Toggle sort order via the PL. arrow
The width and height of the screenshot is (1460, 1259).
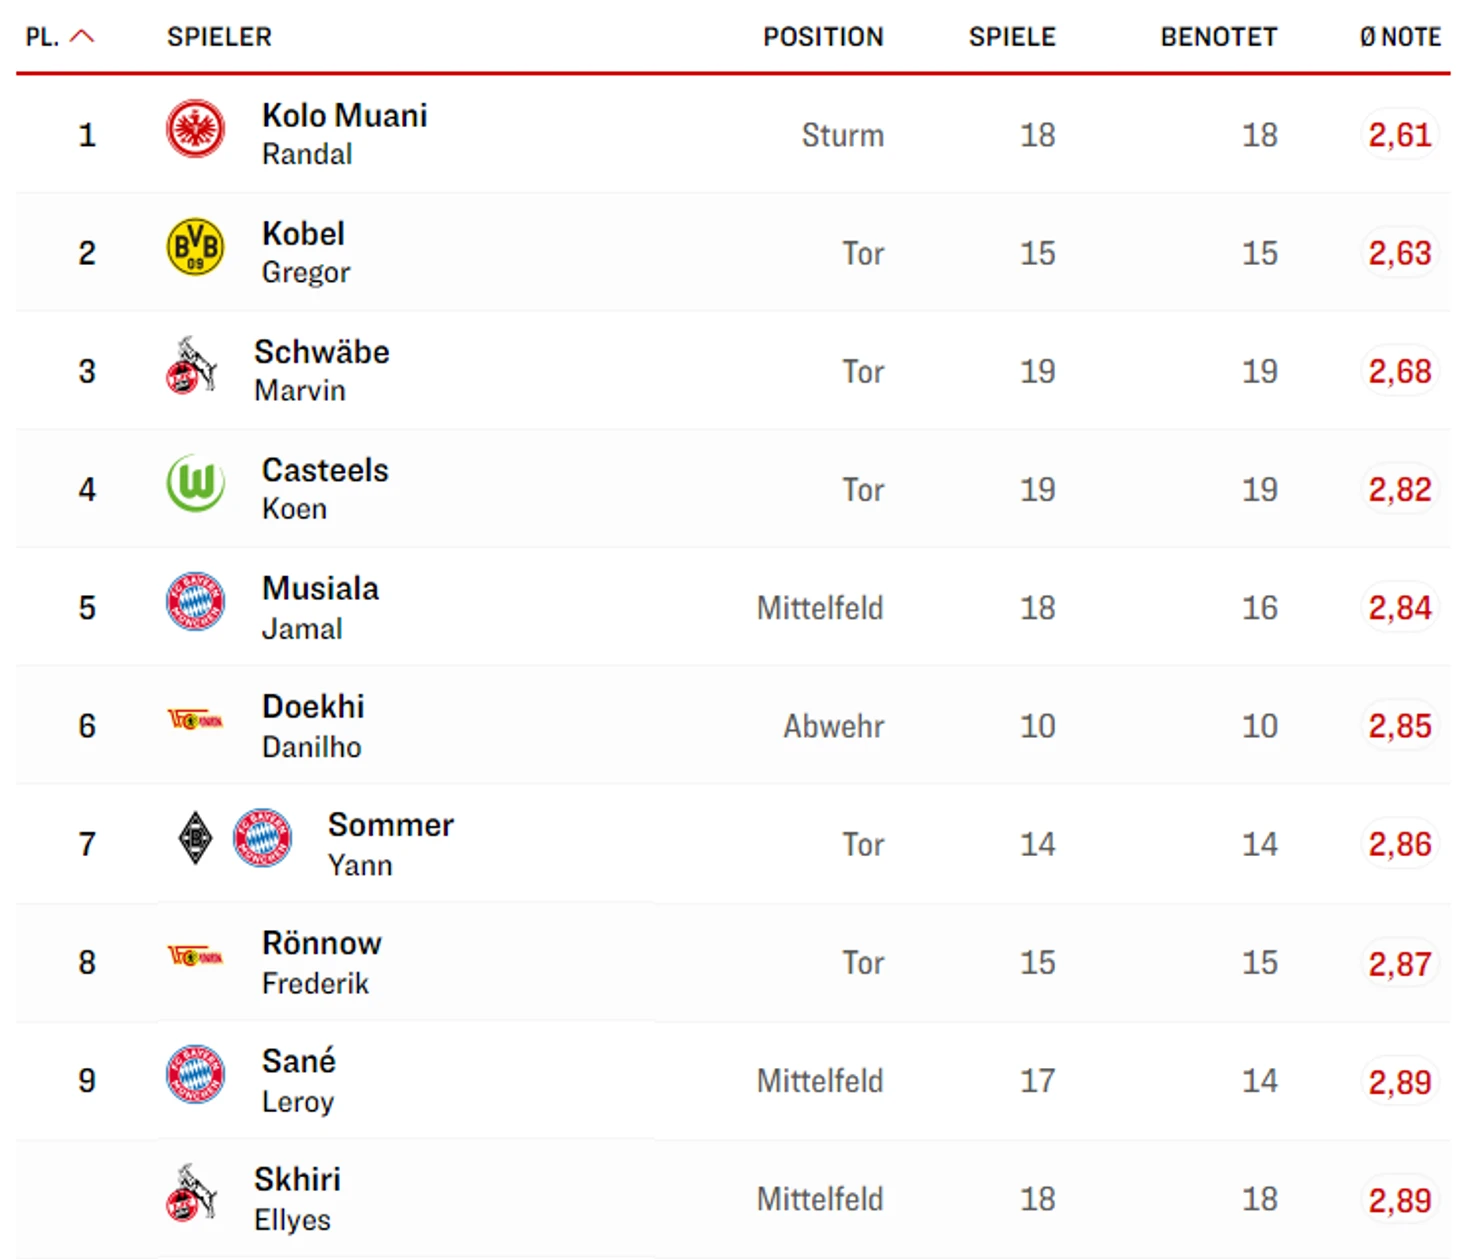(x=82, y=37)
